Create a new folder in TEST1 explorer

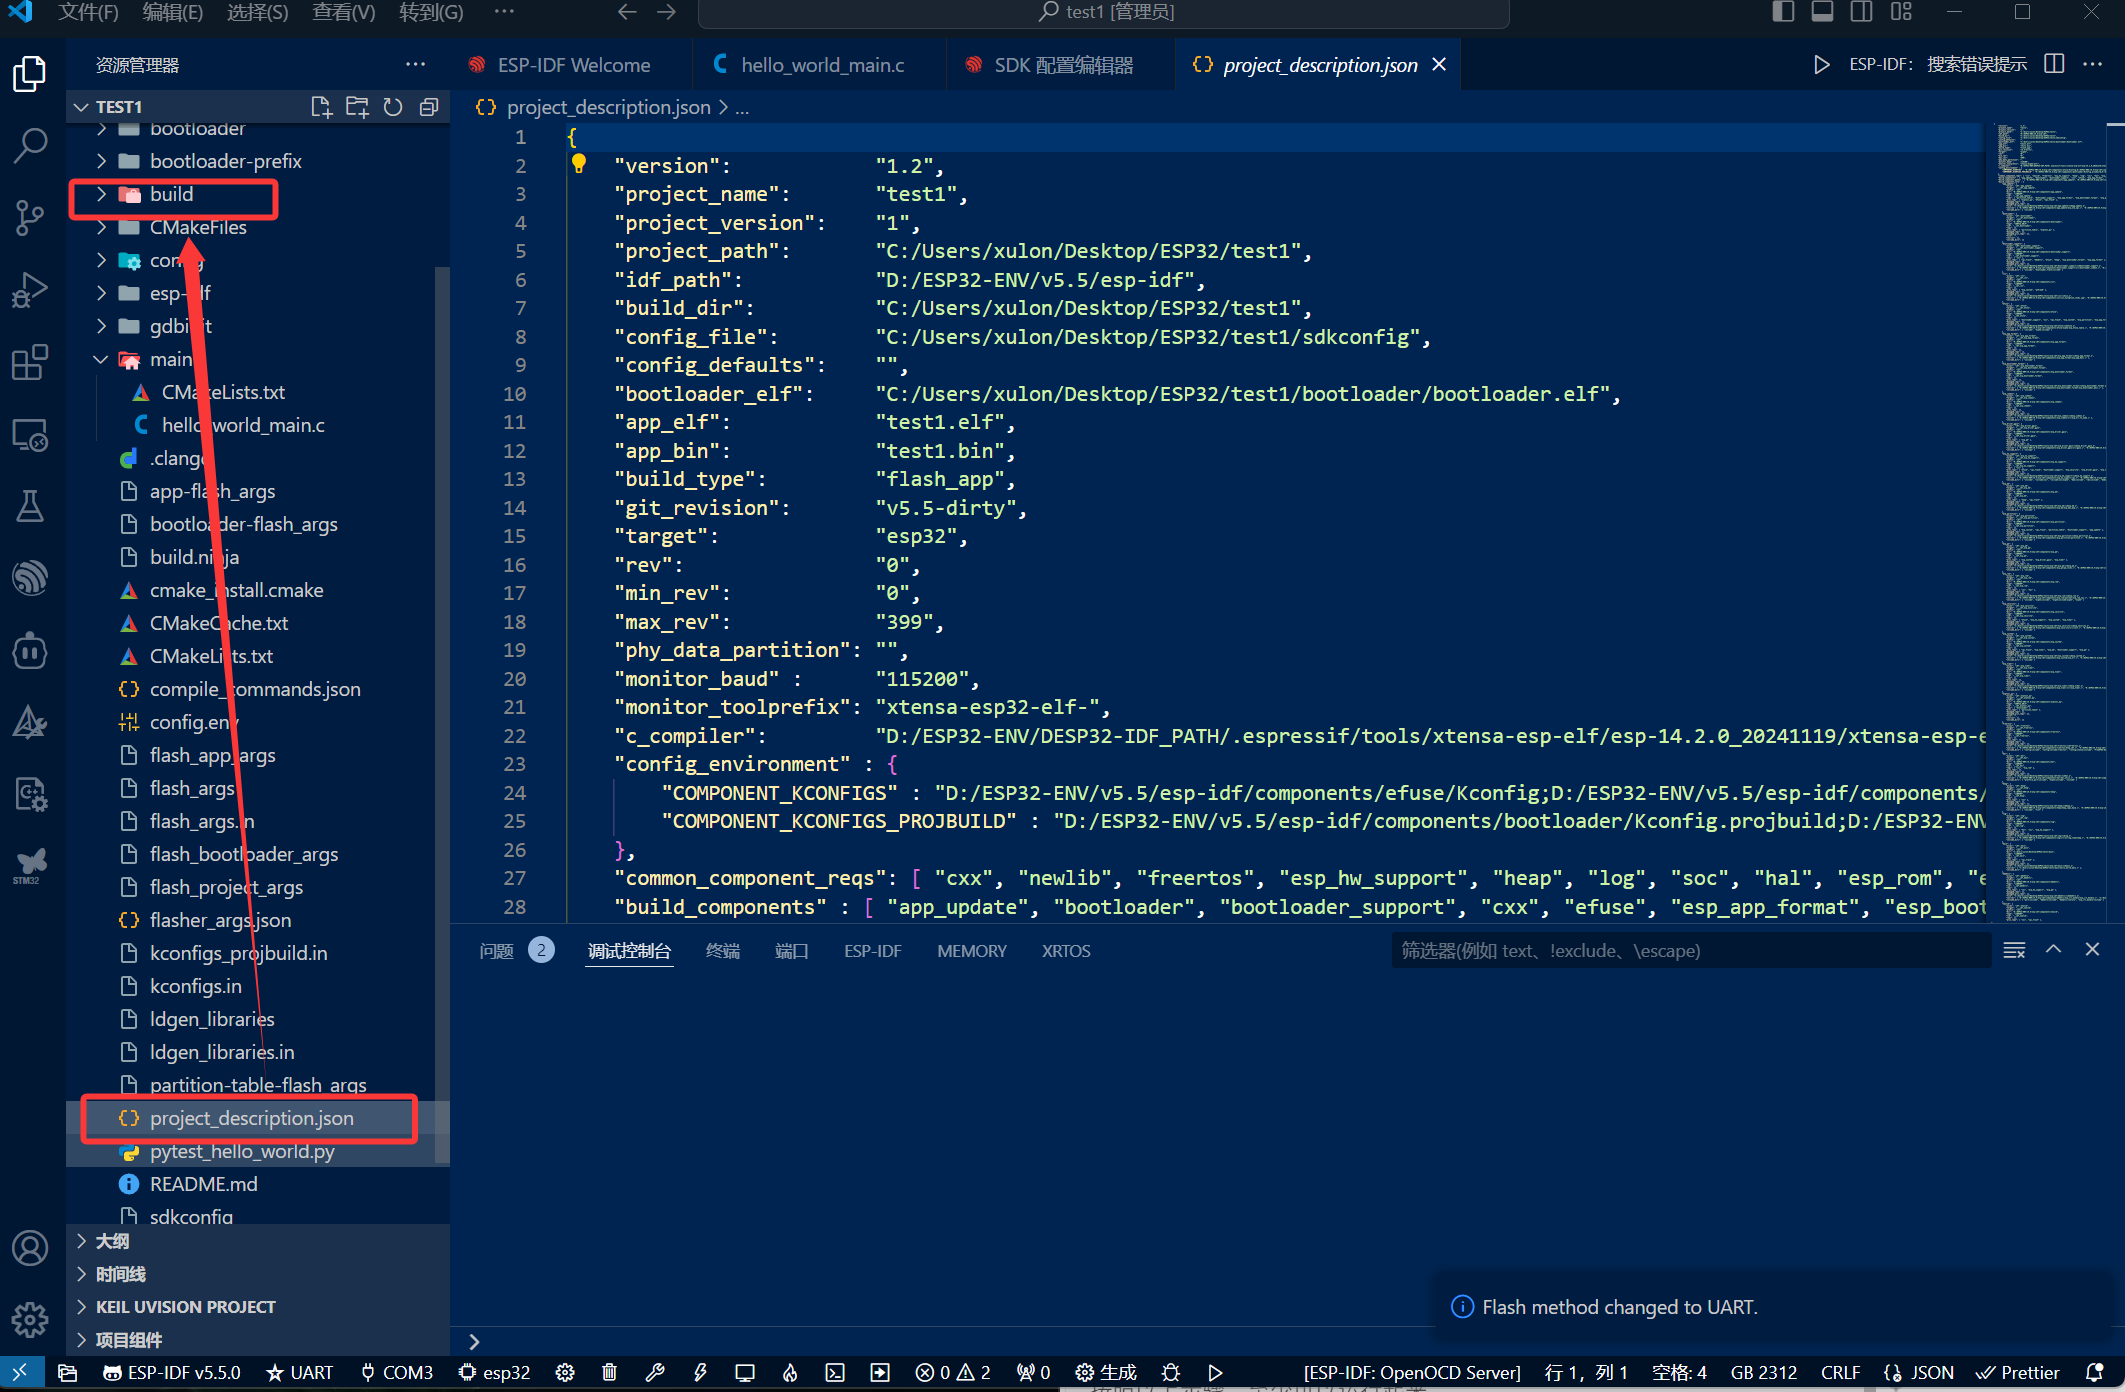[x=357, y=107]
